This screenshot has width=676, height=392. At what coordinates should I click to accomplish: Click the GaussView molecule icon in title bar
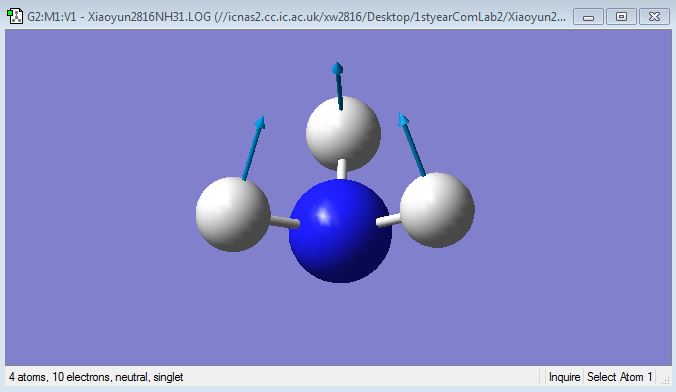pos(15,16)
